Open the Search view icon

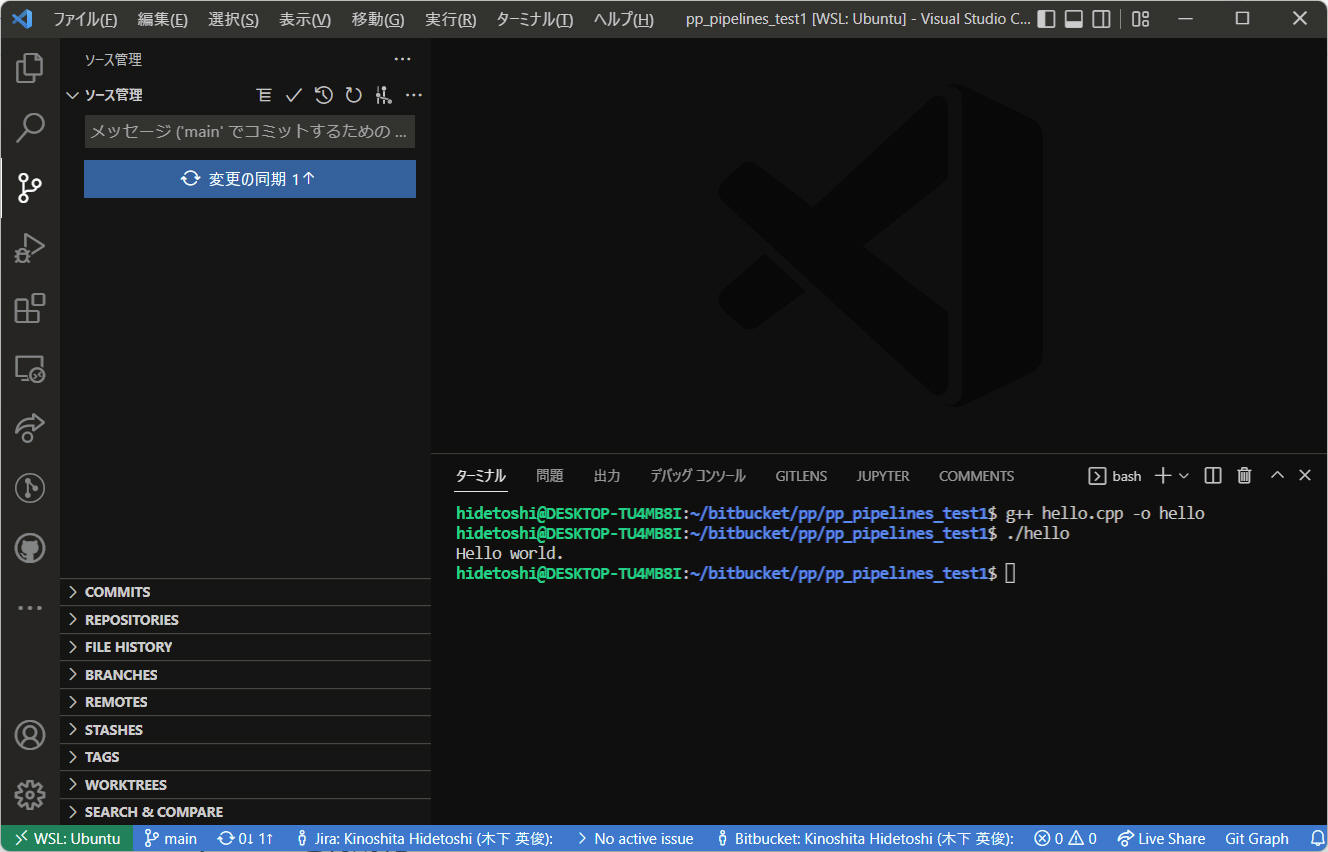[x=30, y=127]
